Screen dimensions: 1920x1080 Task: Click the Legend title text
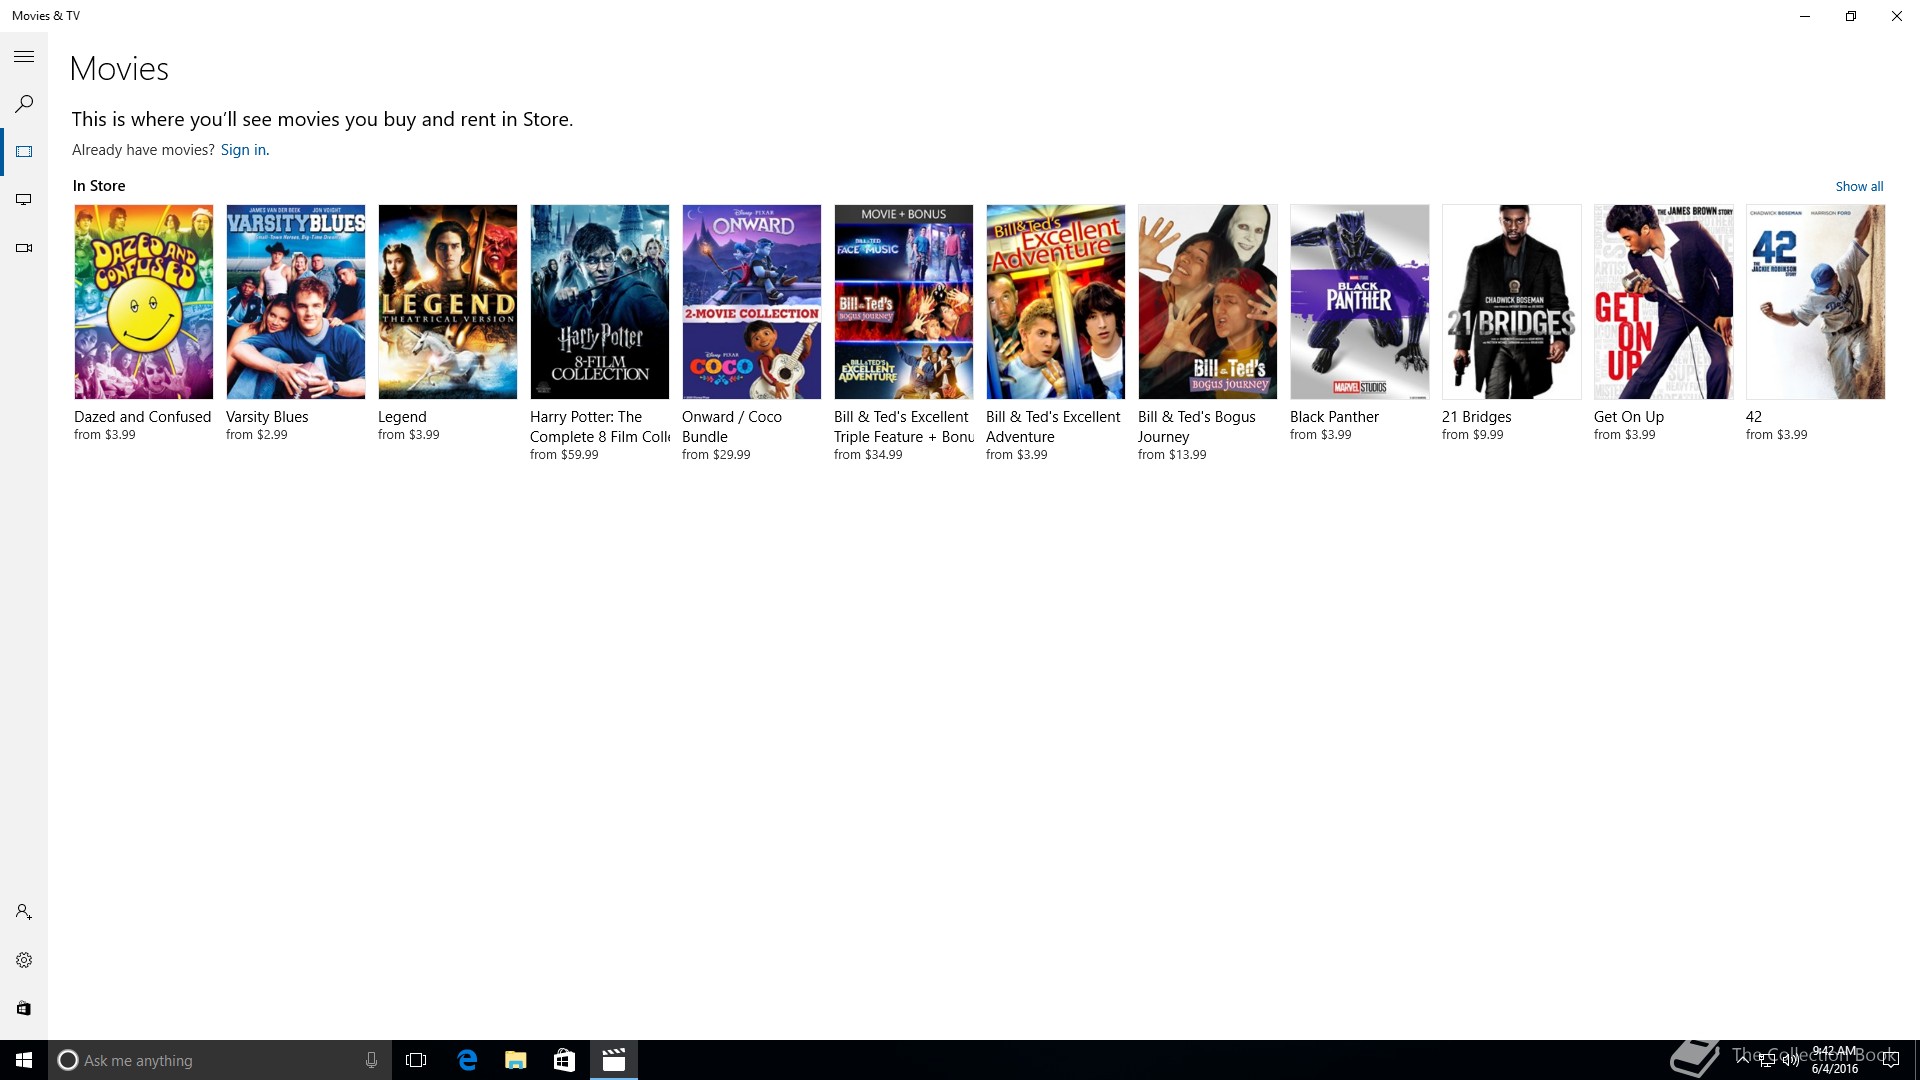(x=402, y=417)
